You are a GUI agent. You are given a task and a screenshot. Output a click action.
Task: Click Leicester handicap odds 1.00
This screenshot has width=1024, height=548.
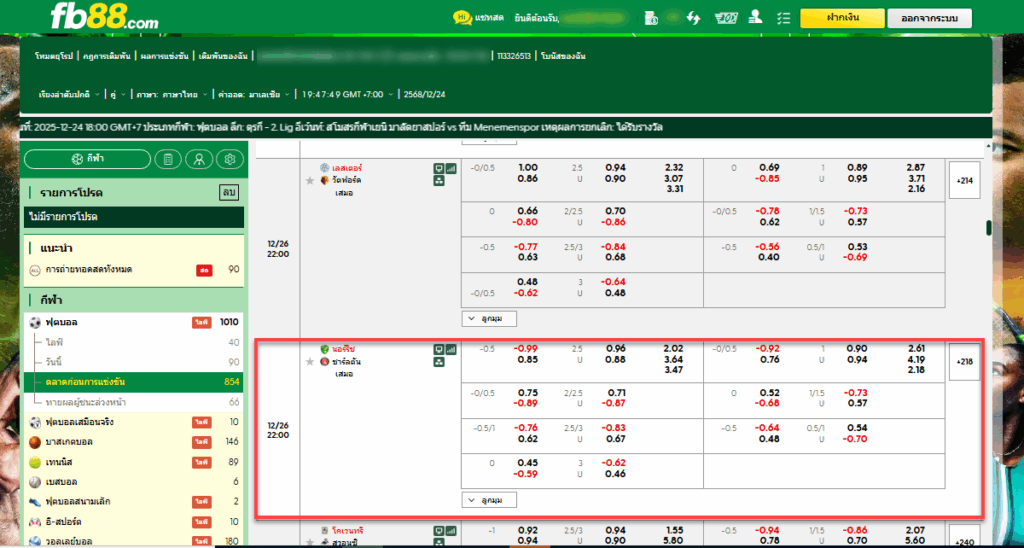click(528, 167)
